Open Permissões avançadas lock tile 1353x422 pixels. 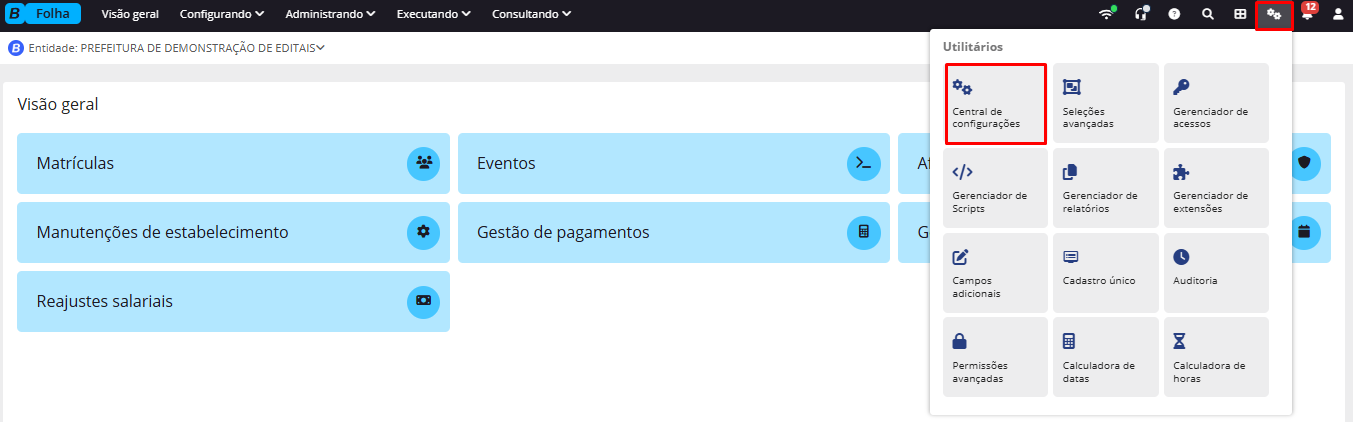point(996,357)
